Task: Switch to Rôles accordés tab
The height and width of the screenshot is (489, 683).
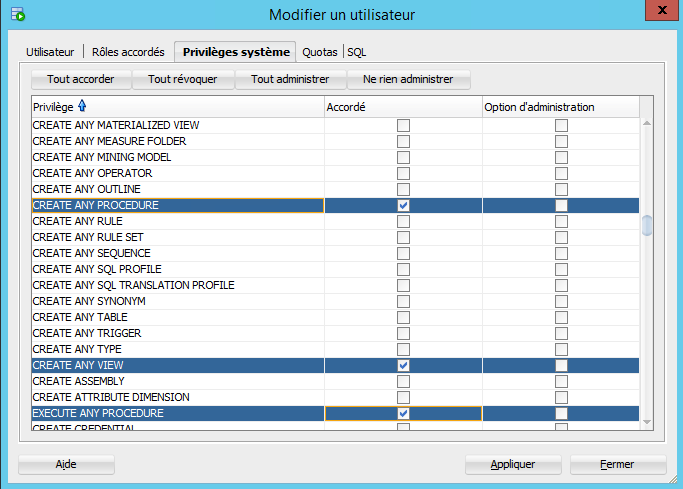Action: coord(128,51)
